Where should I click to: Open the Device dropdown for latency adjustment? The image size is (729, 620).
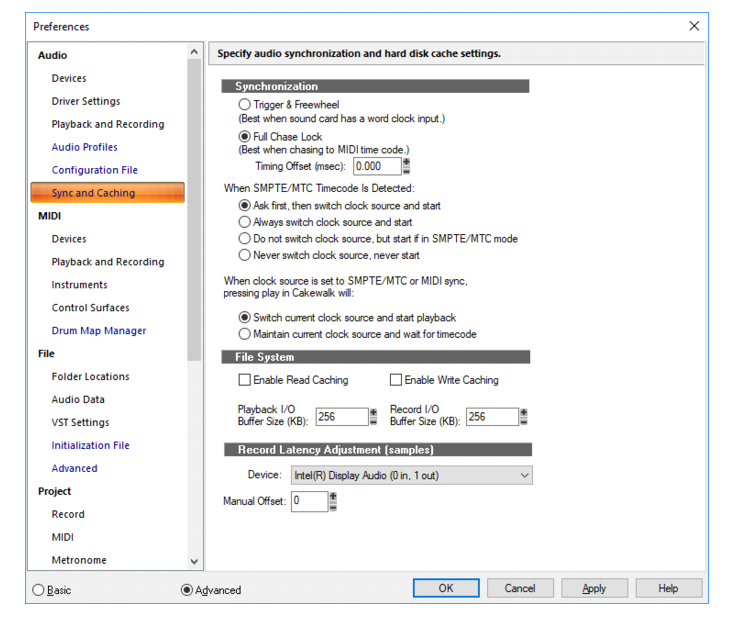coord(411,475)
